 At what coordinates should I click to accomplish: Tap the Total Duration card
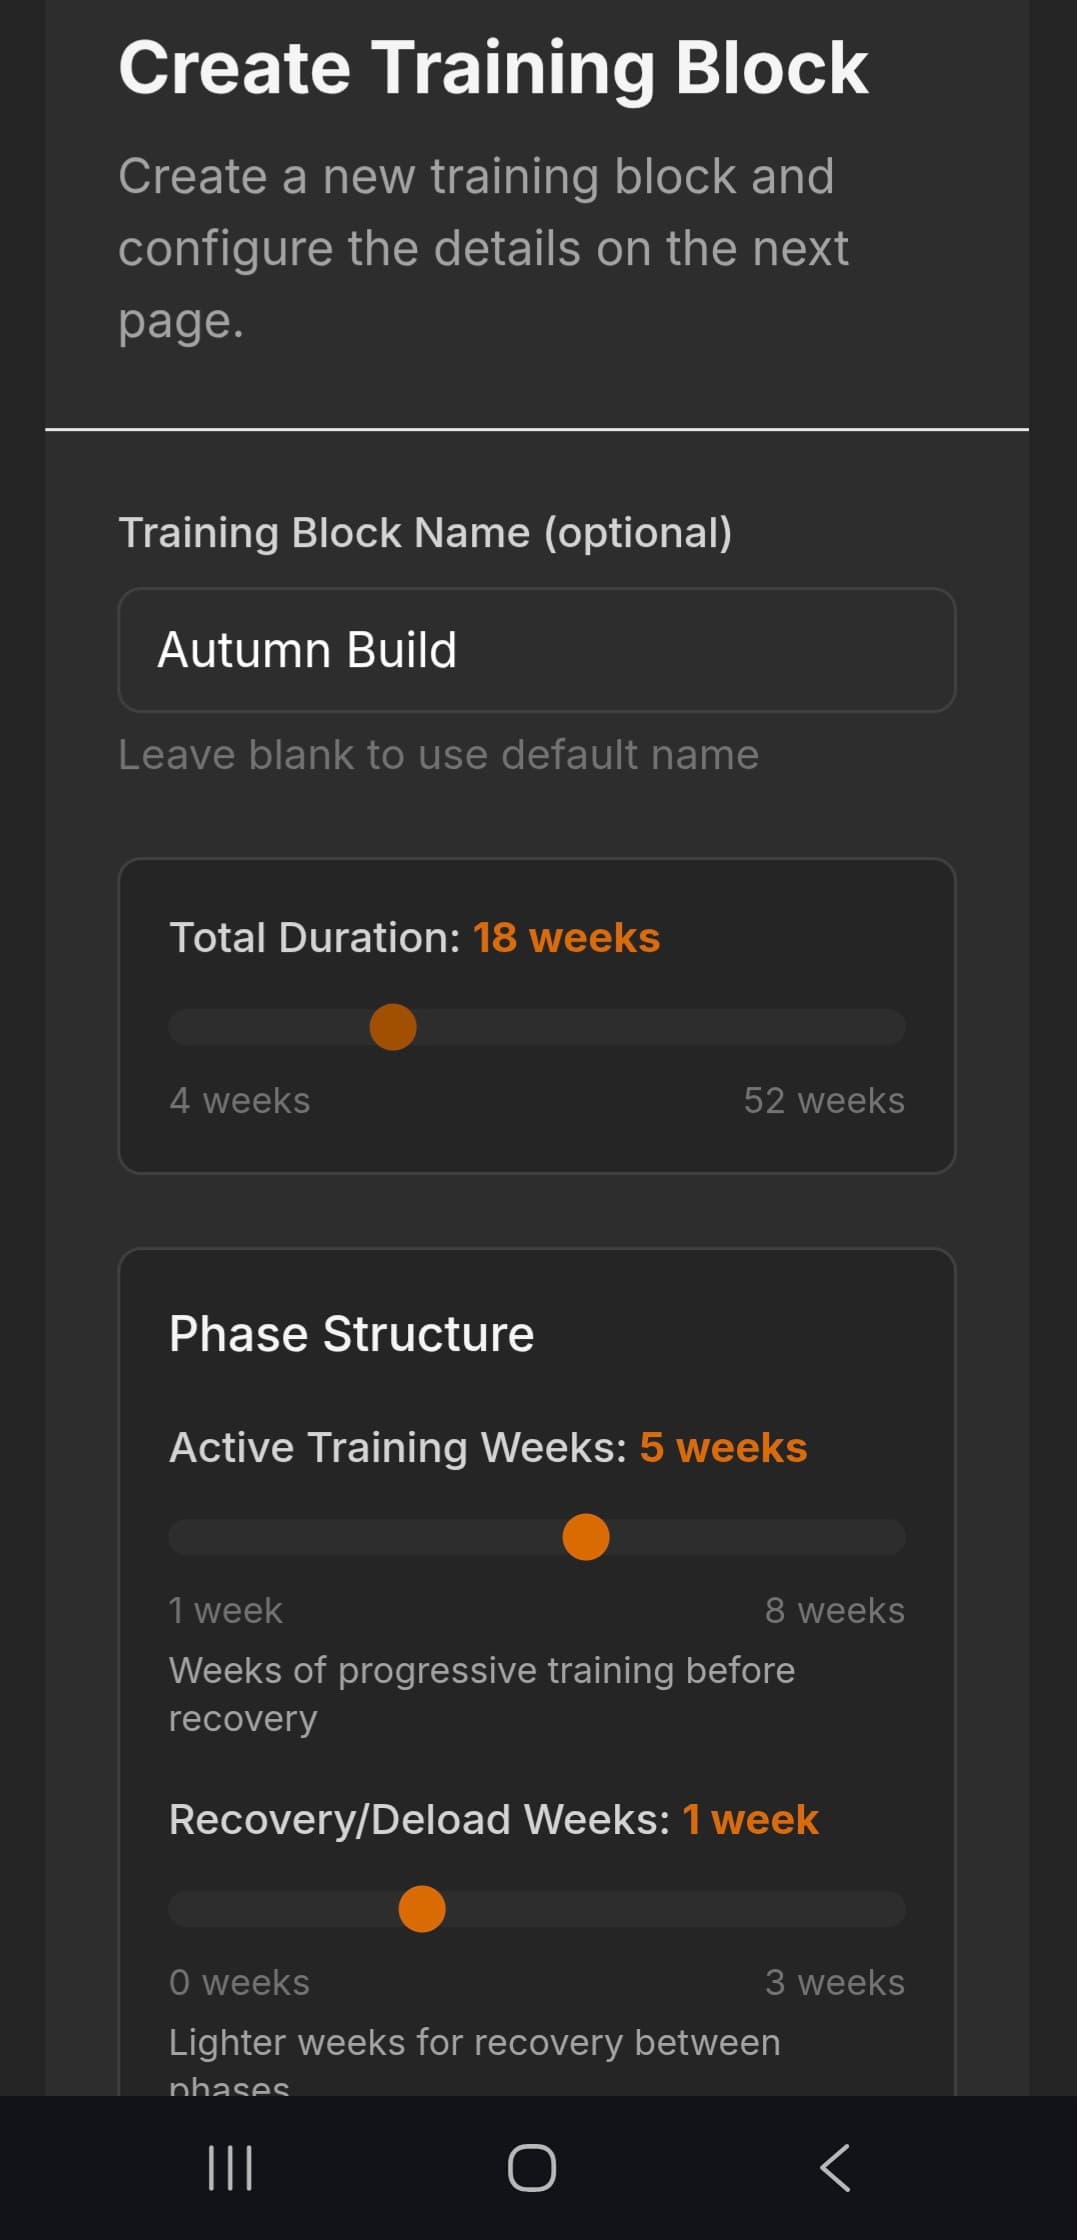538,1015
